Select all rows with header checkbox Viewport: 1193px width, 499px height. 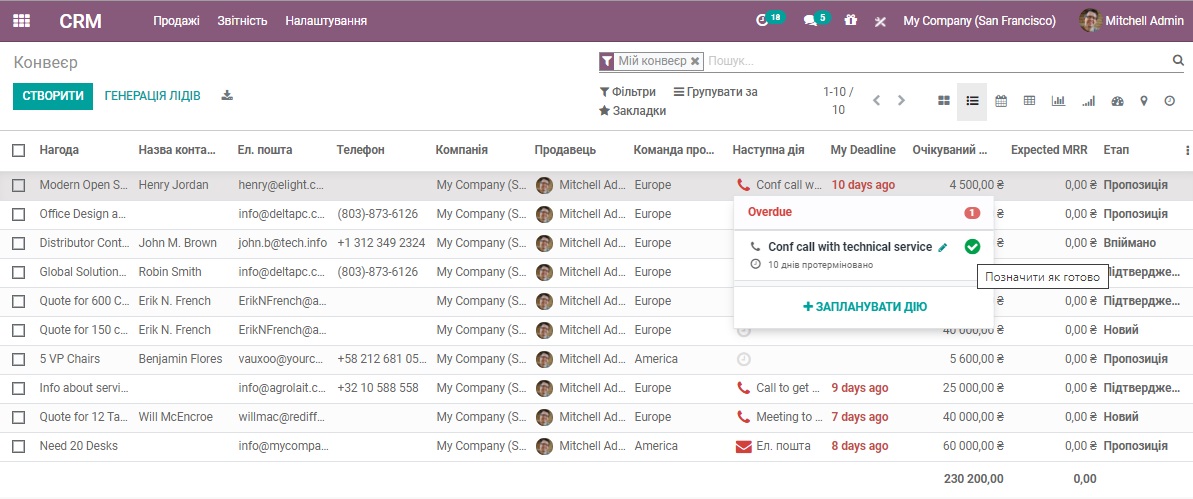click(19, 150)
